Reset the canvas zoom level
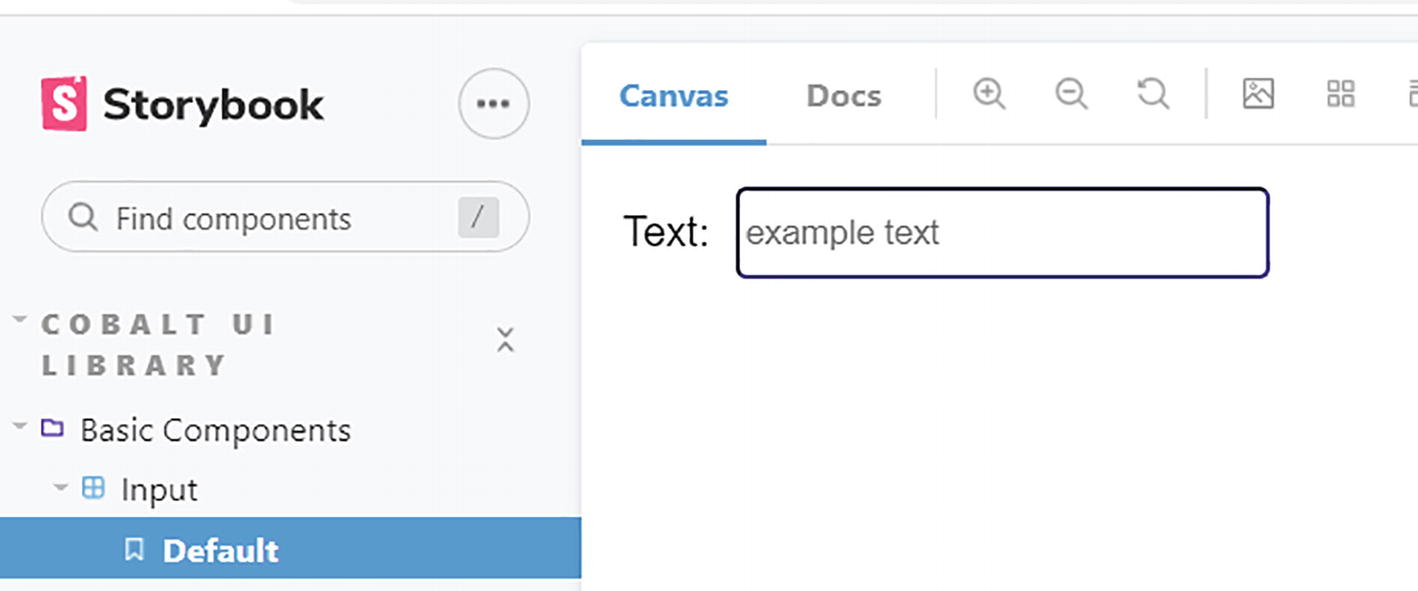 tap(1153, 94)
